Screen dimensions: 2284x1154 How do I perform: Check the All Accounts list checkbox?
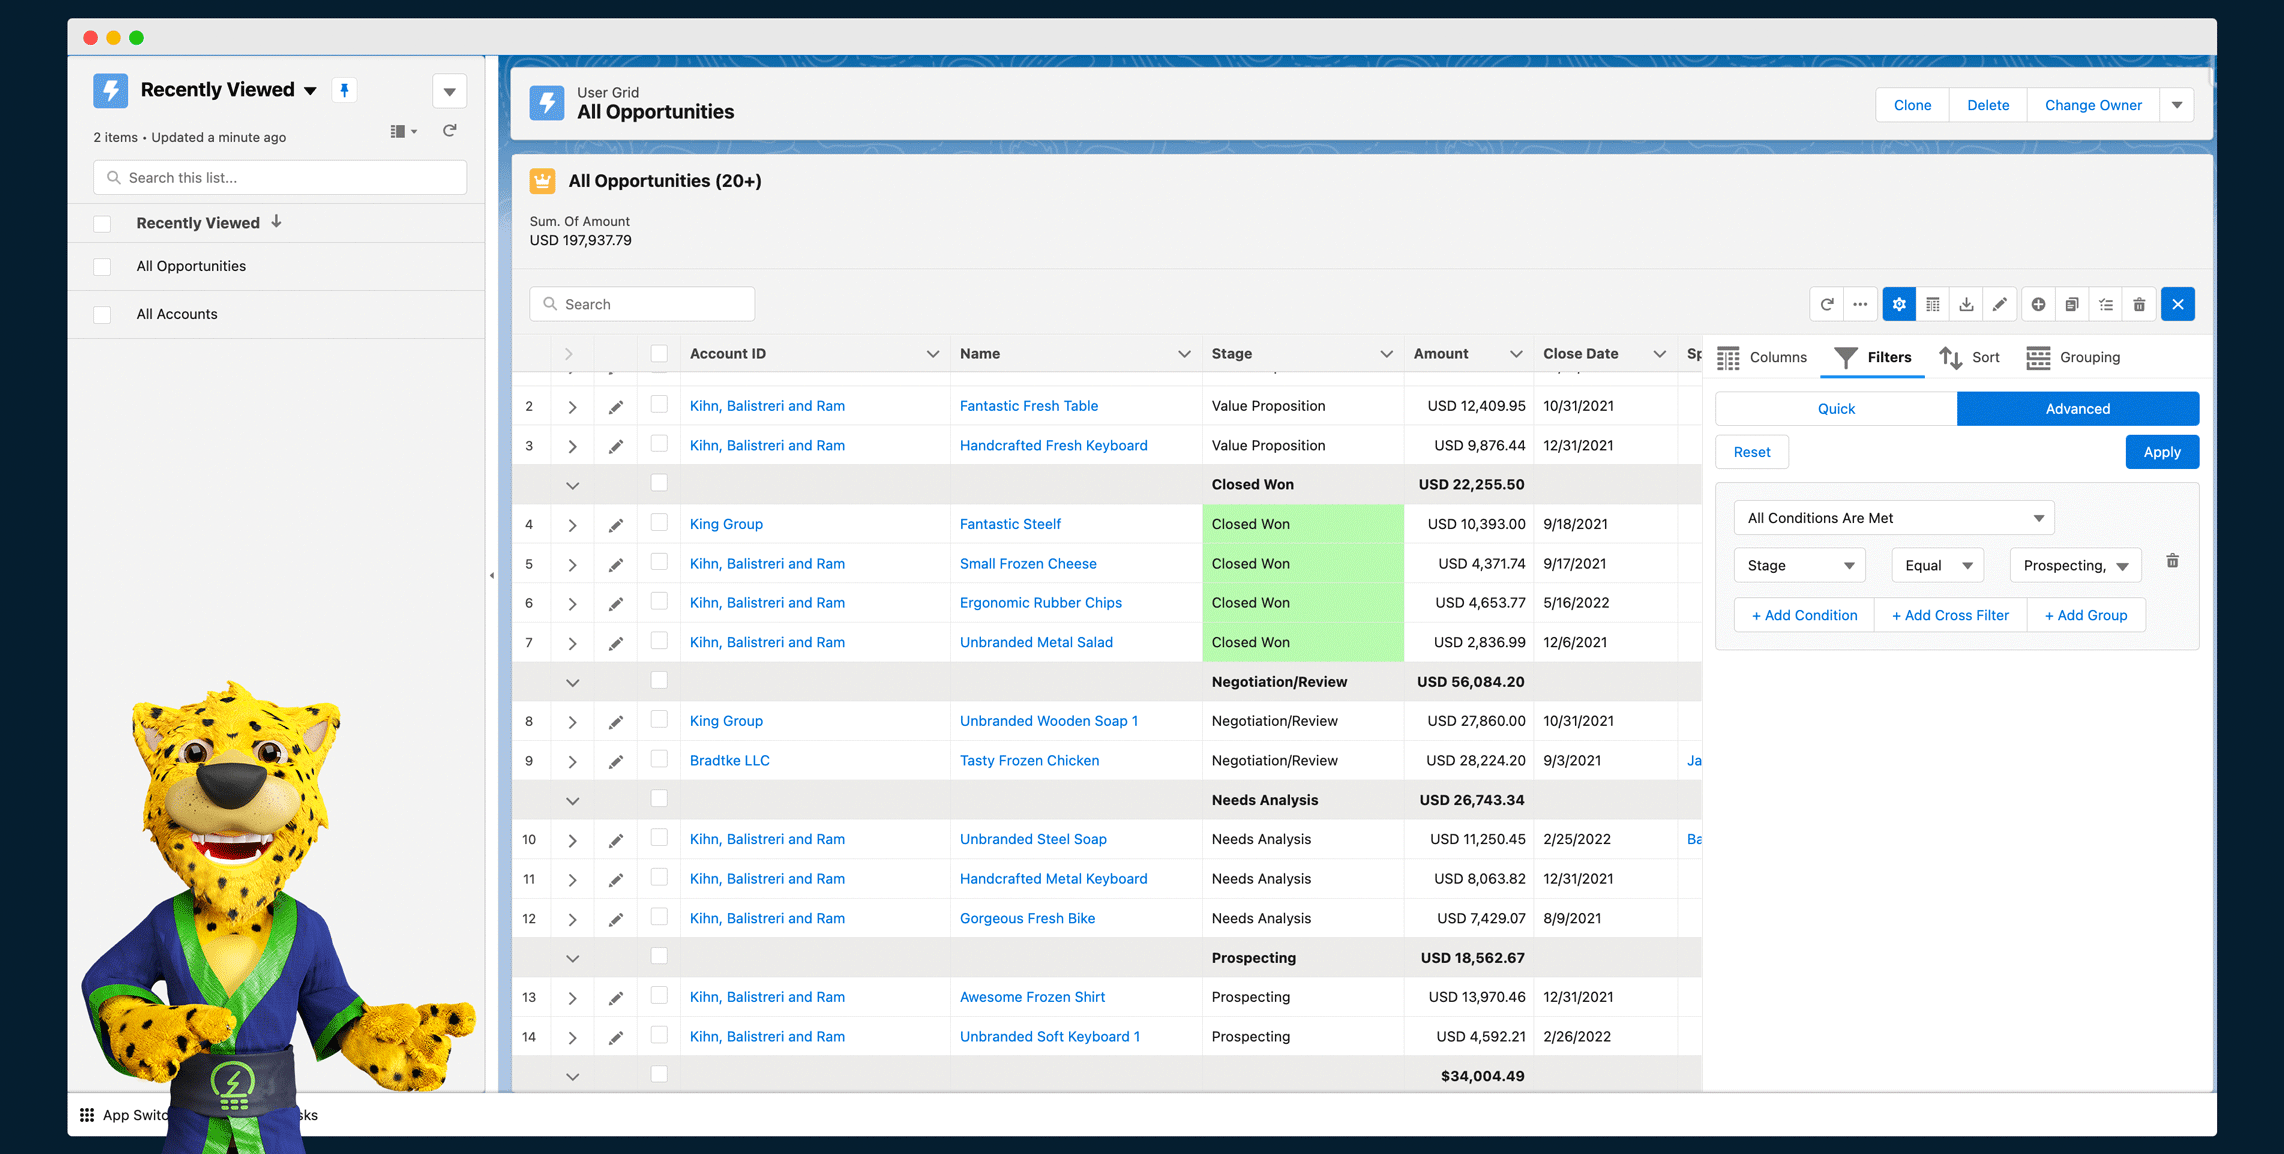click(102, 314)
